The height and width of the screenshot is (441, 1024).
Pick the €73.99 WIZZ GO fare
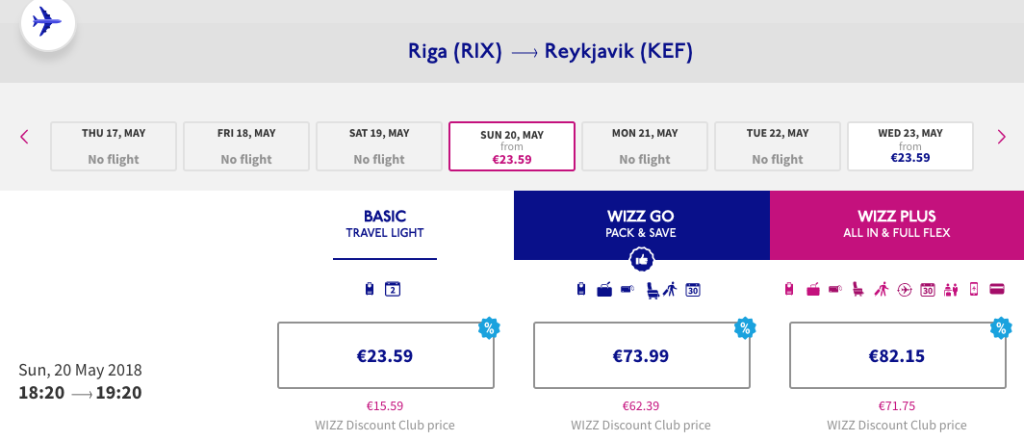pyautogui.click(x=641, y=355)
